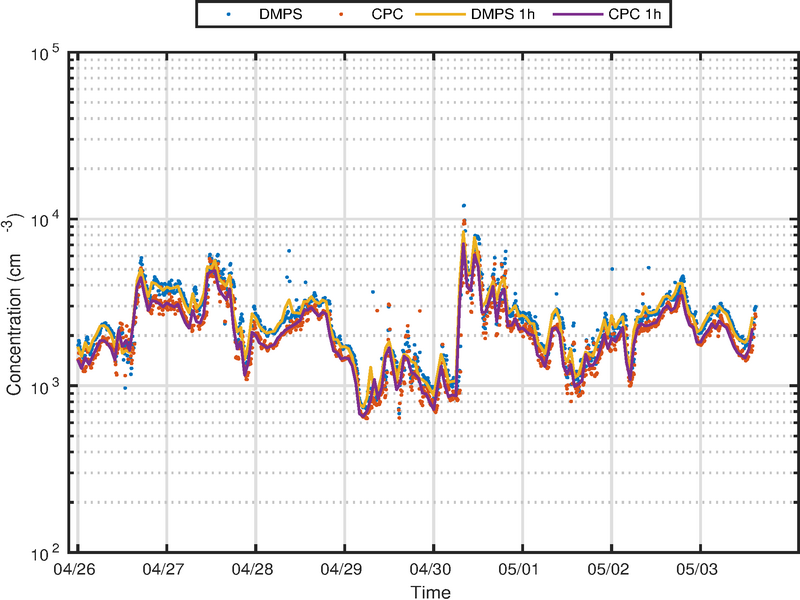Click the 04/28 x-axis tick label
The width and height of the screenshot is (800, 600).
253,569
